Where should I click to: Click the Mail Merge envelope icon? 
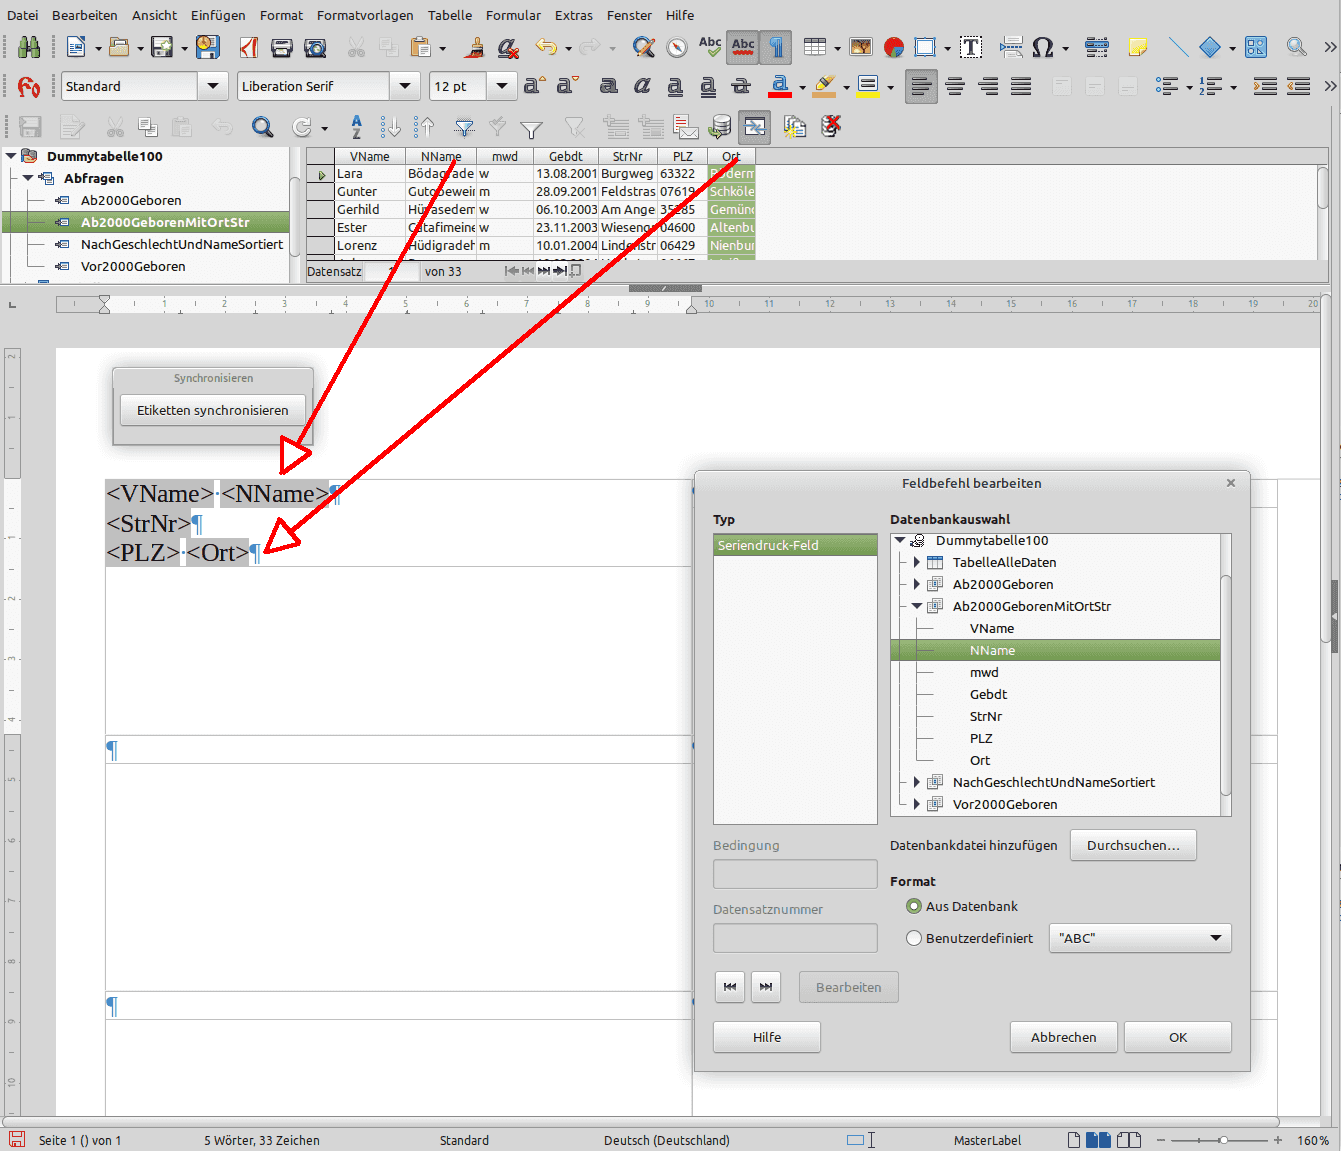(686, 127)
